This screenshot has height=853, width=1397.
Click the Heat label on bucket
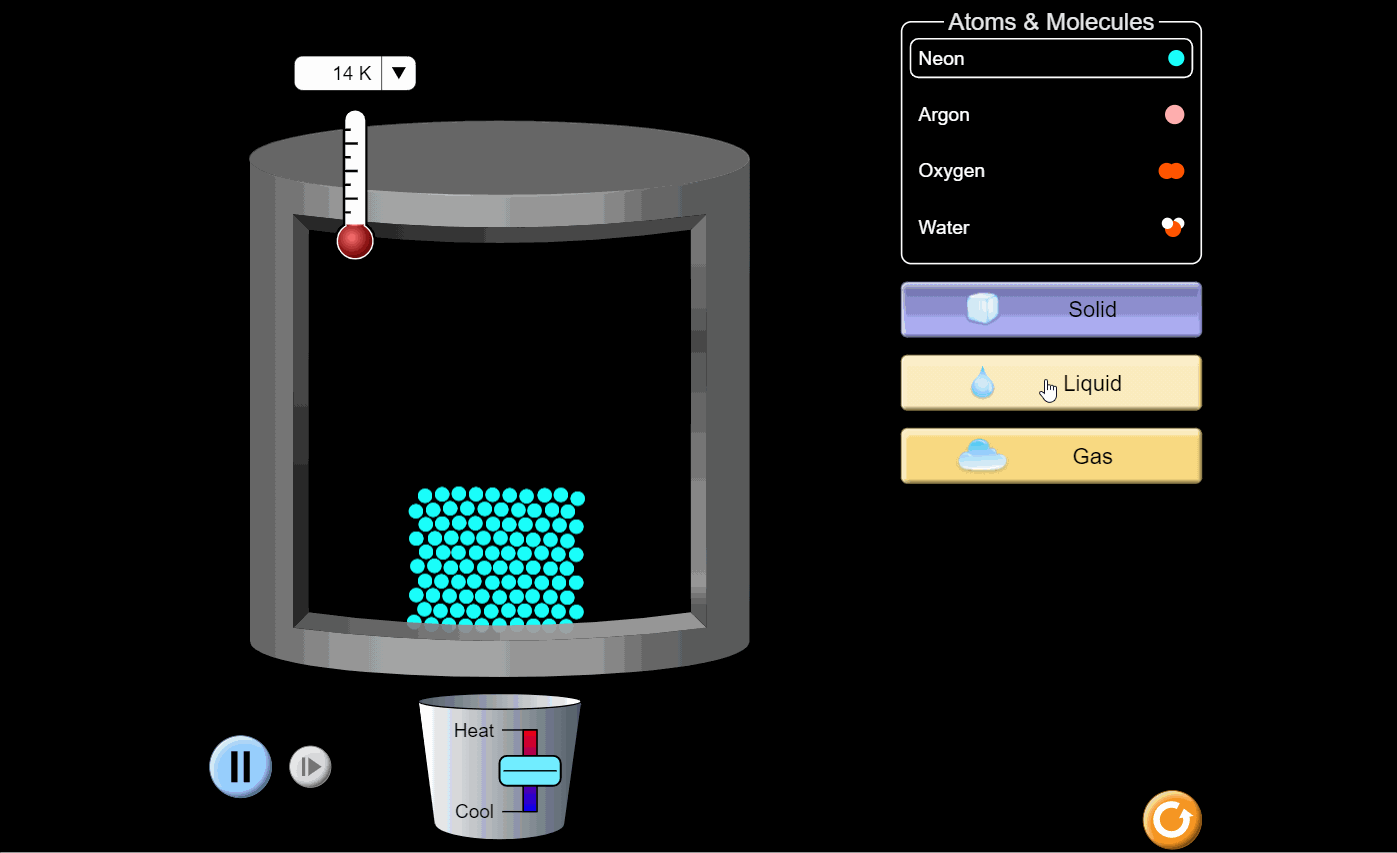[x=474, y=731]
